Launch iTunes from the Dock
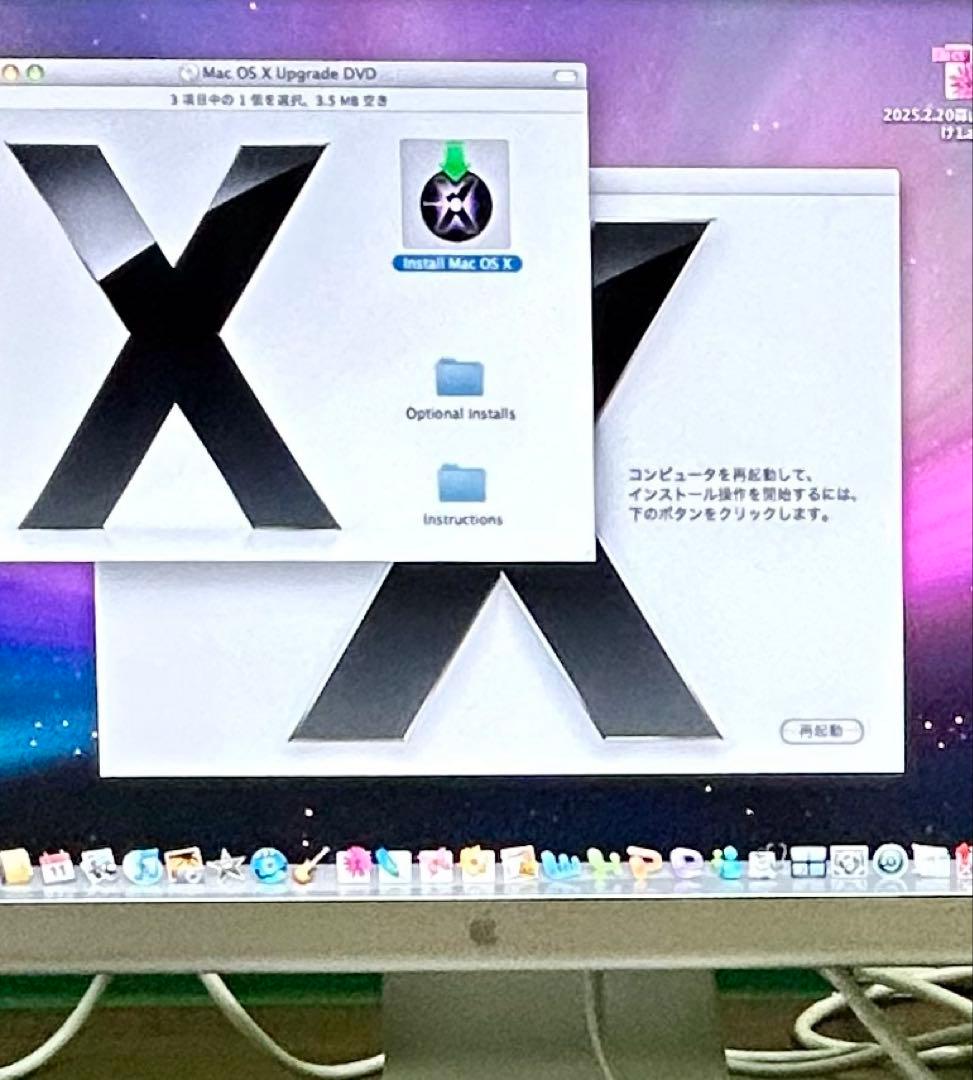The image size is (973, 1080). (x=144, y=866)
